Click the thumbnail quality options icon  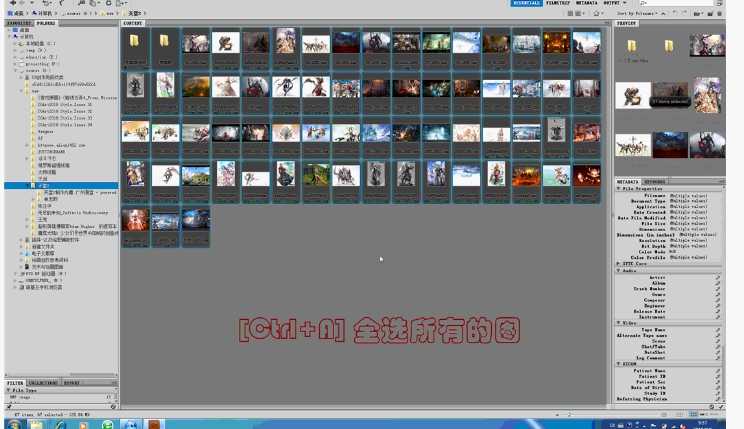pos(579,14)
